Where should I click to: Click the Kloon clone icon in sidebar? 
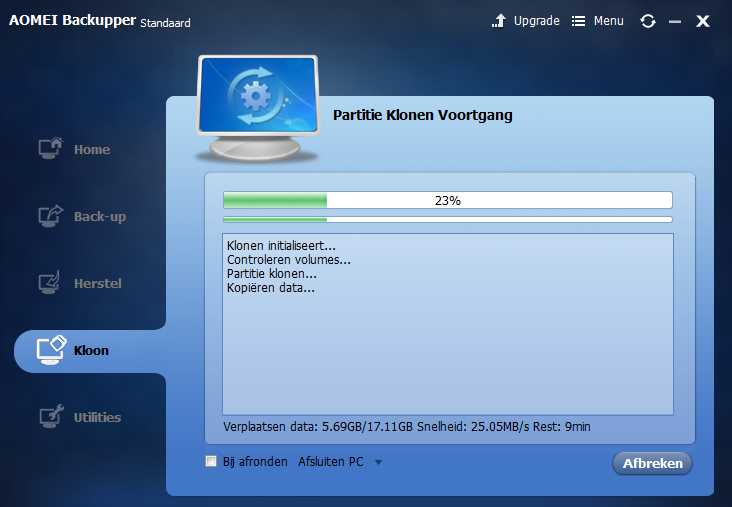pos(51,350)
